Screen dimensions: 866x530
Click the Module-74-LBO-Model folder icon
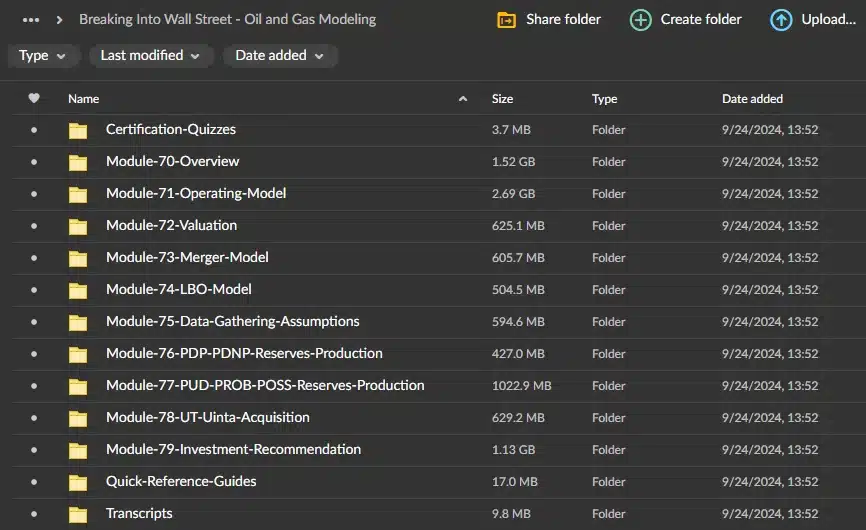78,290
